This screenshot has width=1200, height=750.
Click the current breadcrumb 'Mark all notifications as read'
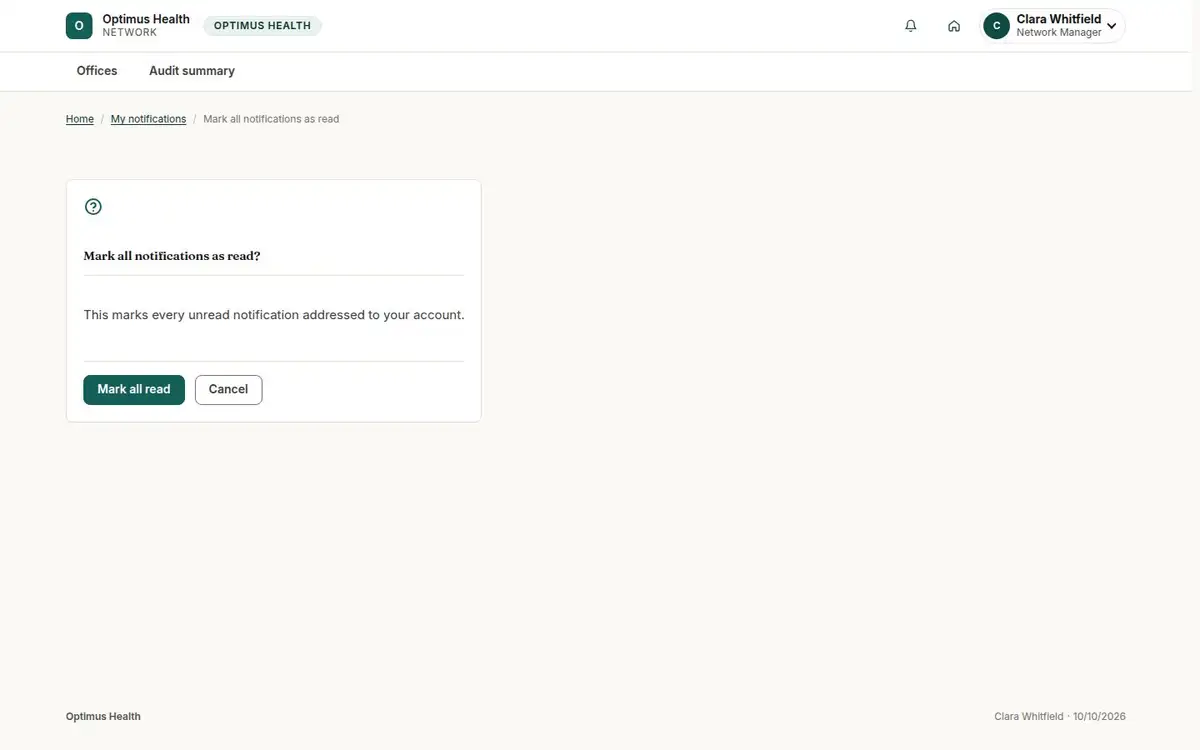271,119
